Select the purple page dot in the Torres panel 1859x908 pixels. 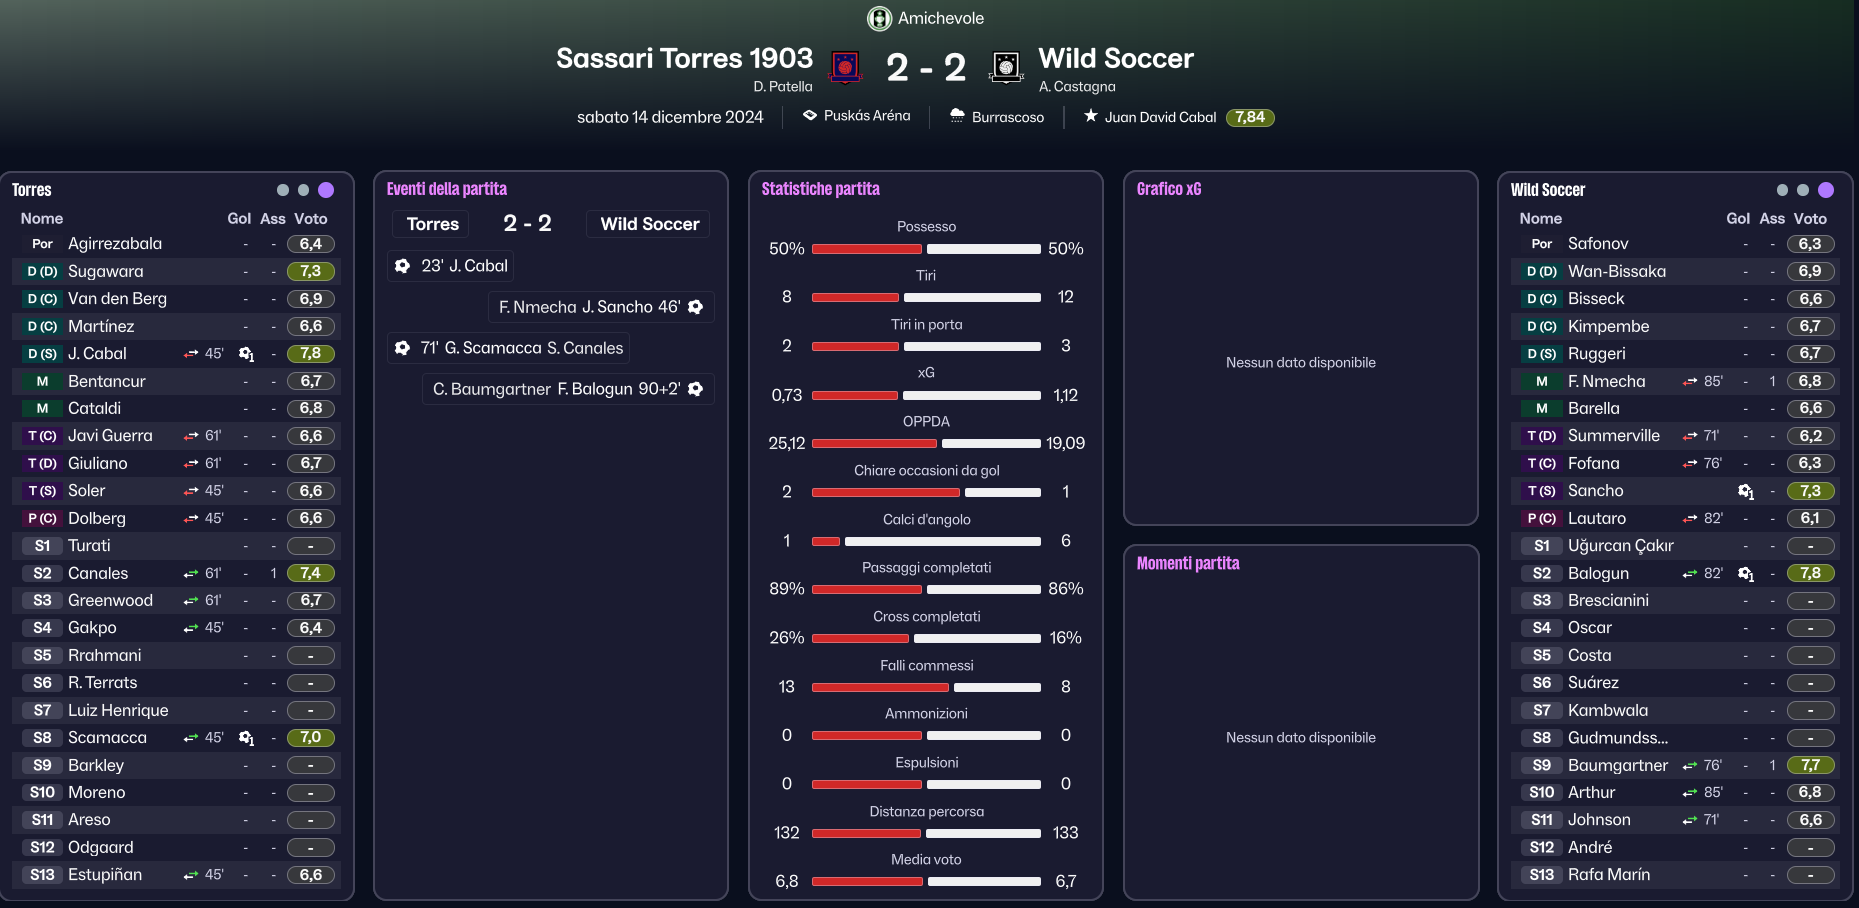(x=326, y=190)
